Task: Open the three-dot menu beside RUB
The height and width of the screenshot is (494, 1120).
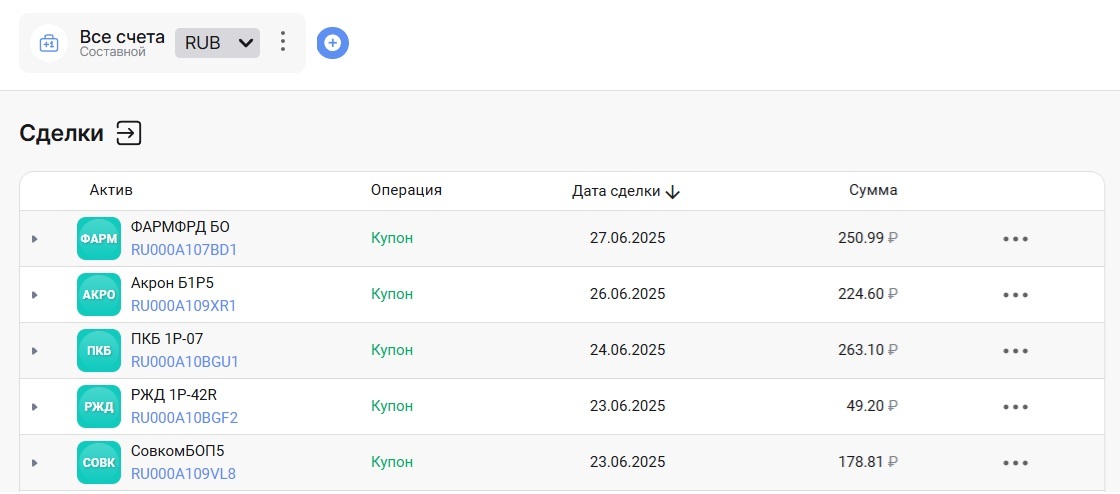Action: pos(283,41)
